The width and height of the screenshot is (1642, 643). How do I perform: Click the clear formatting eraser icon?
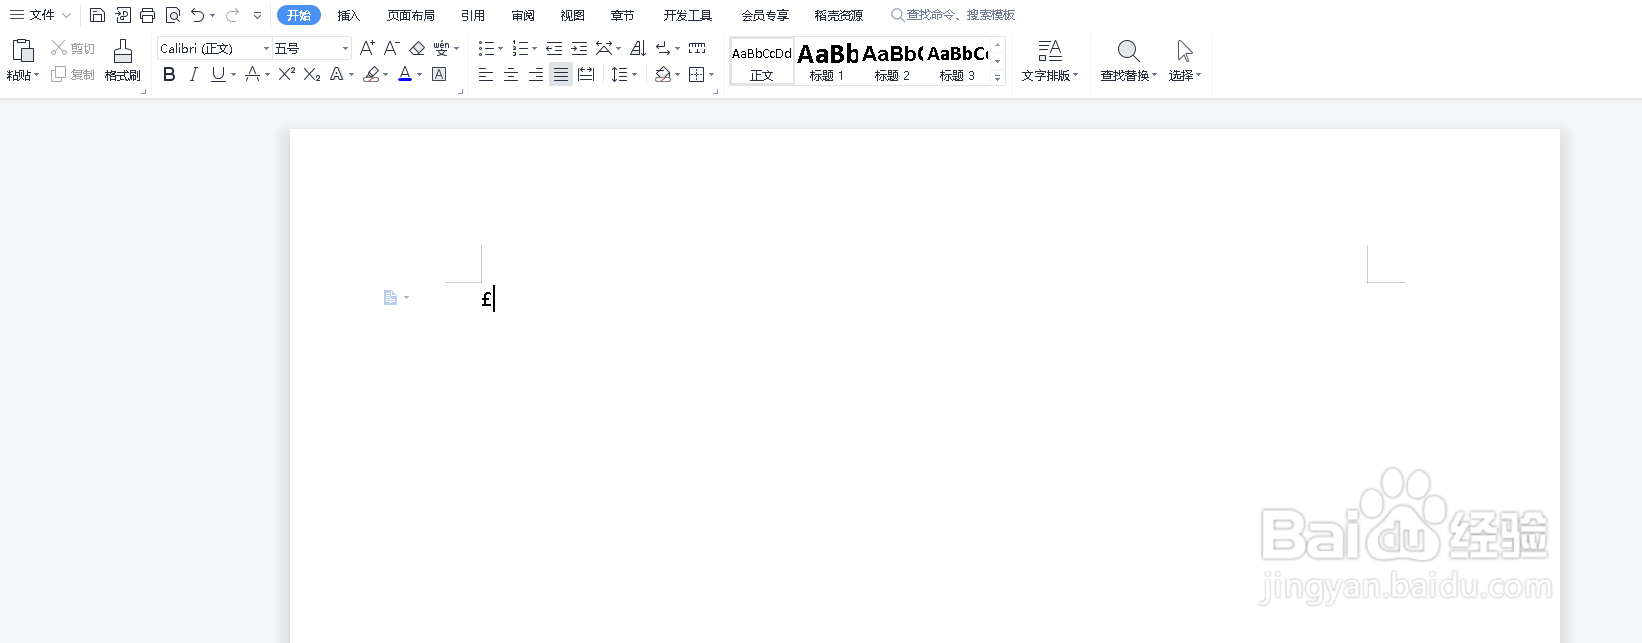(417, 48)
